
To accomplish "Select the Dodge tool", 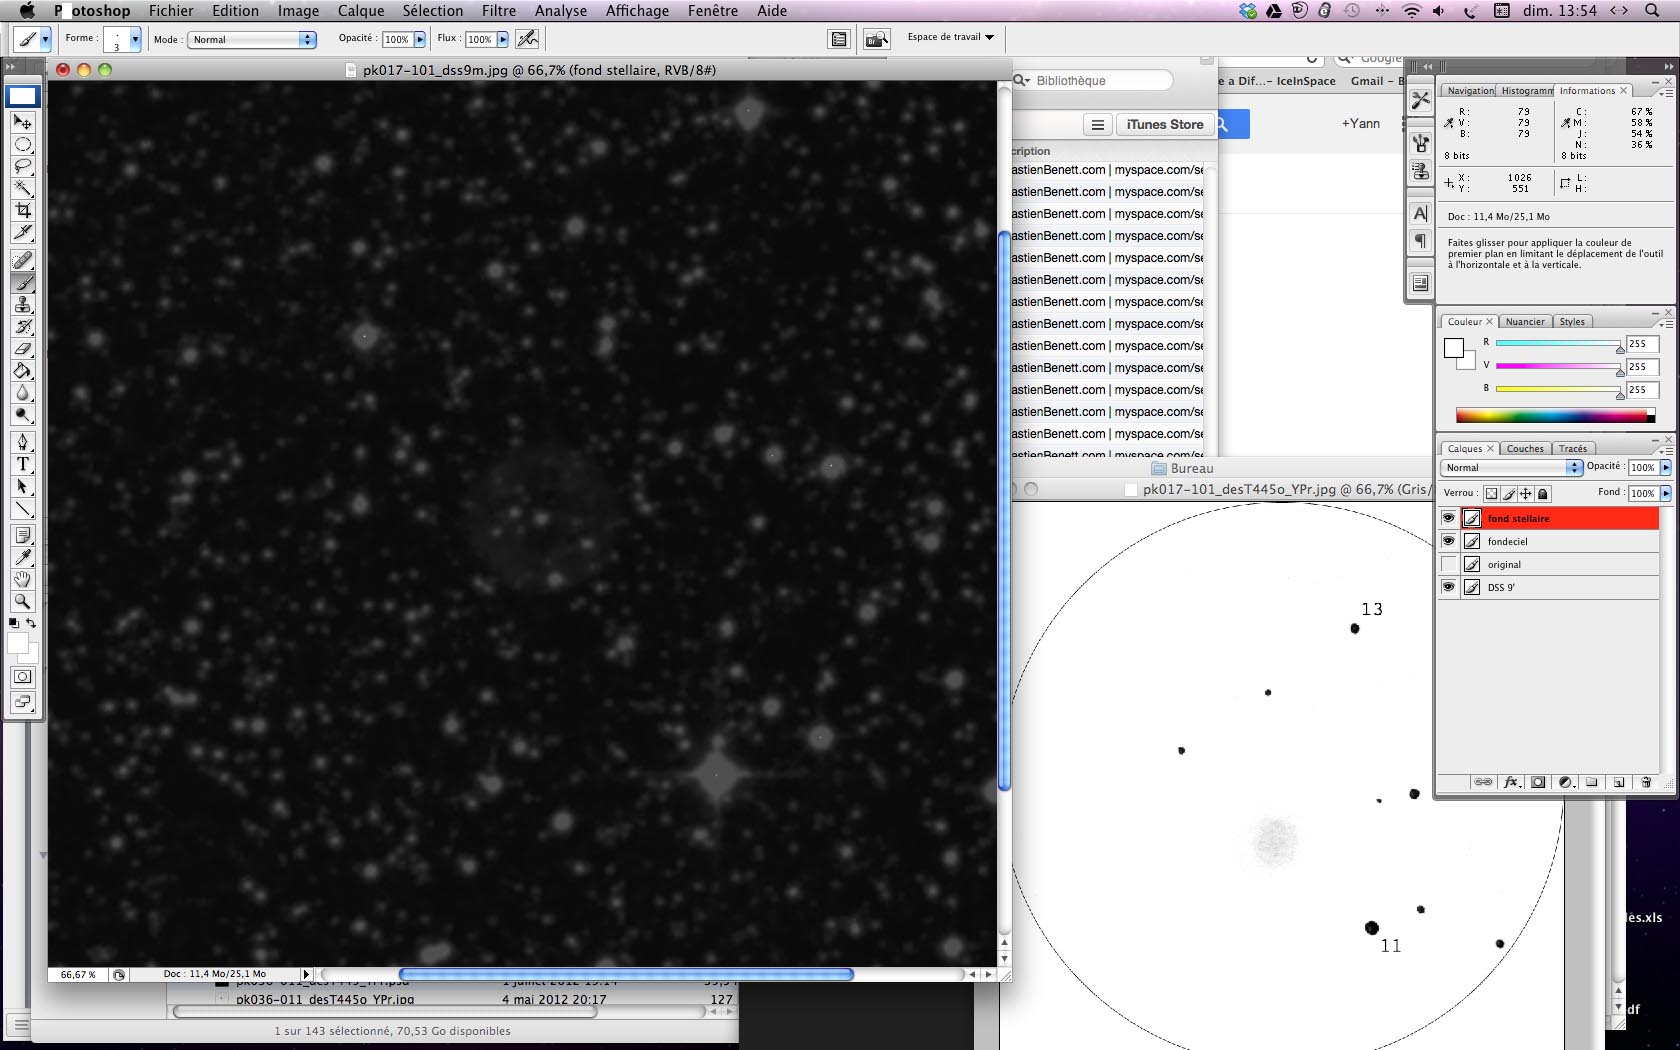I will tap(22, 415).
